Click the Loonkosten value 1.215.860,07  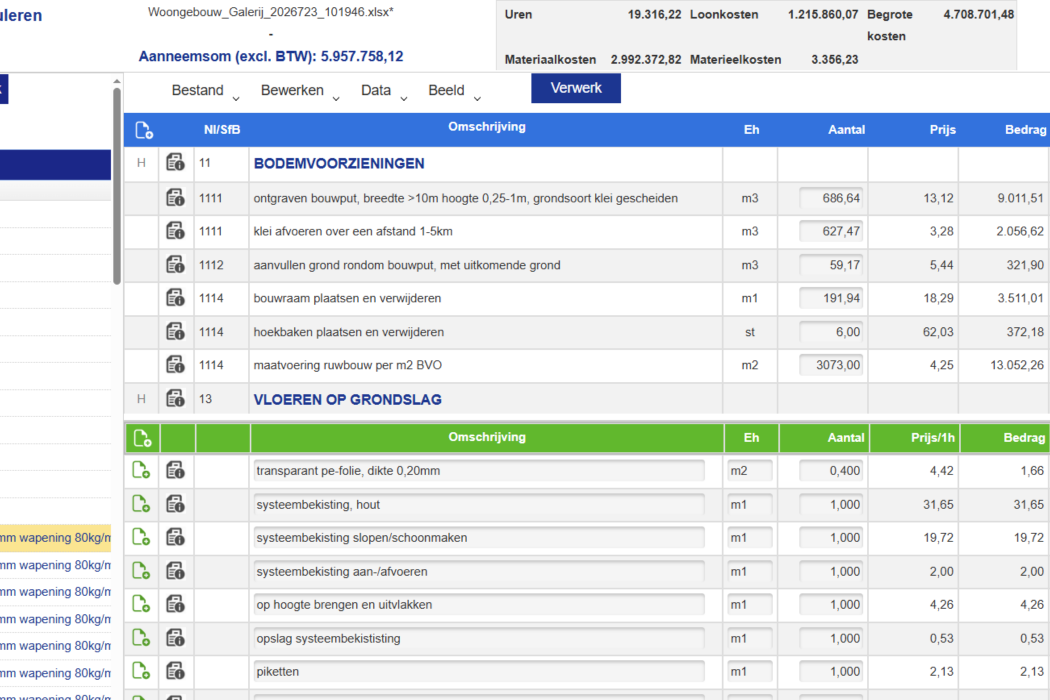(x=823, y=14)
